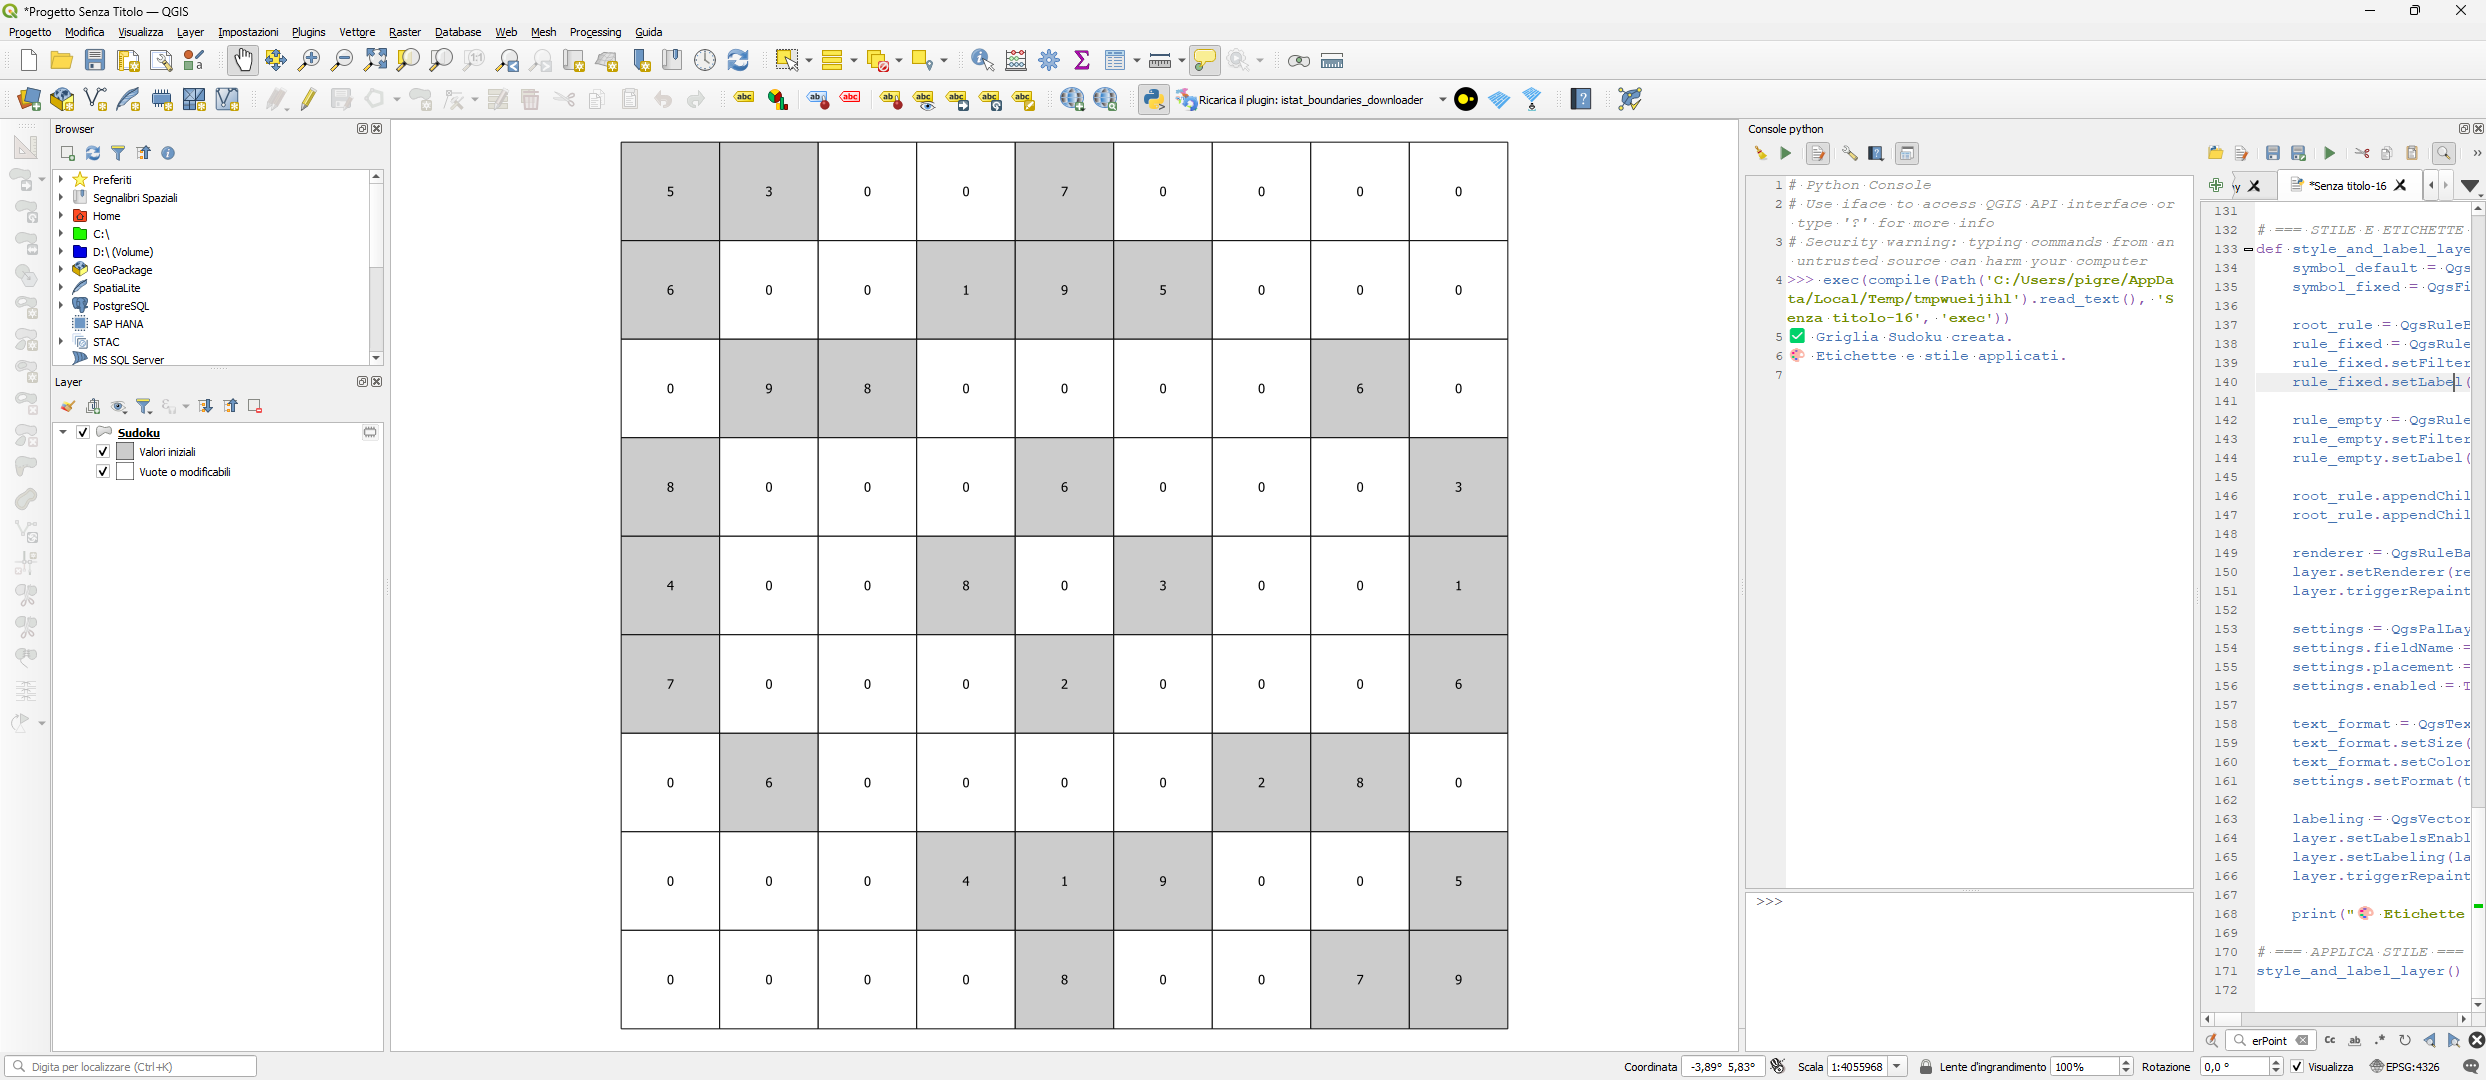The width and height of the screenshot is (2486, 1080).
Task: Toggle the Python console toolbar icon
Action: (1154, 99)
